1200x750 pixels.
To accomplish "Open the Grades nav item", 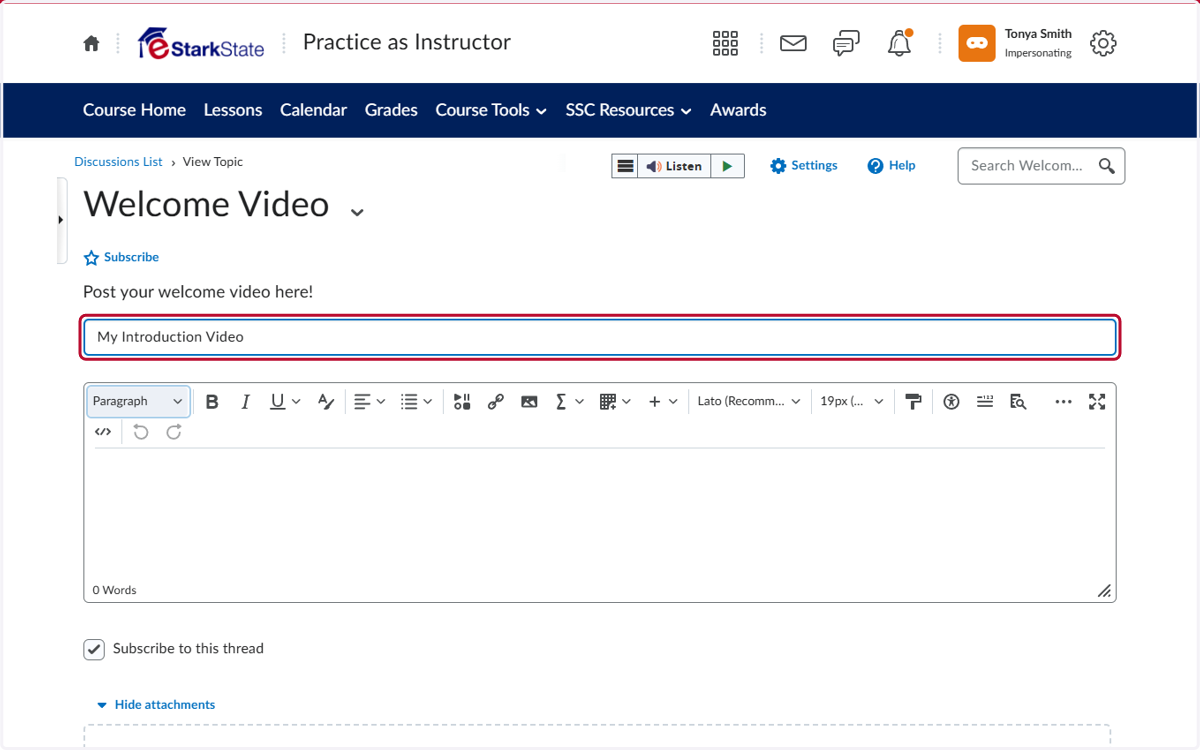I will 391,110.
